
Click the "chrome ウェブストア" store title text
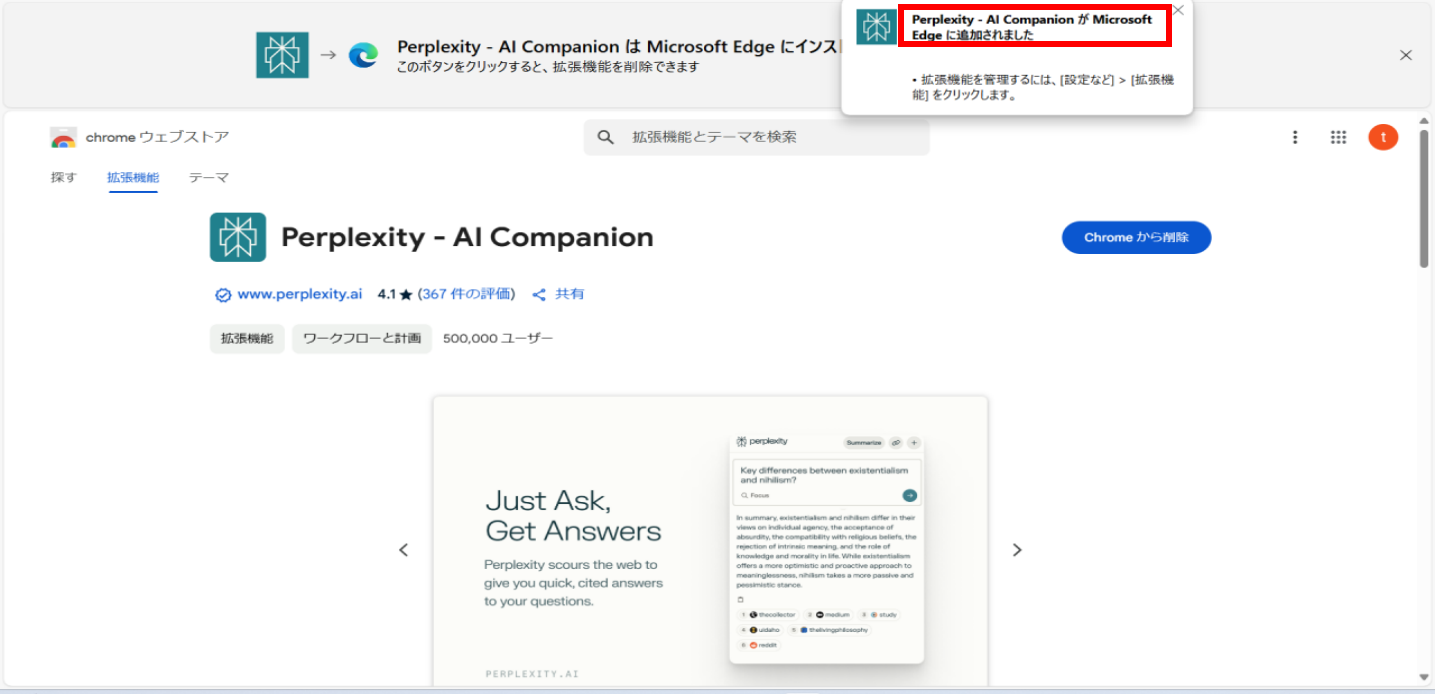(x=157, y=138)
